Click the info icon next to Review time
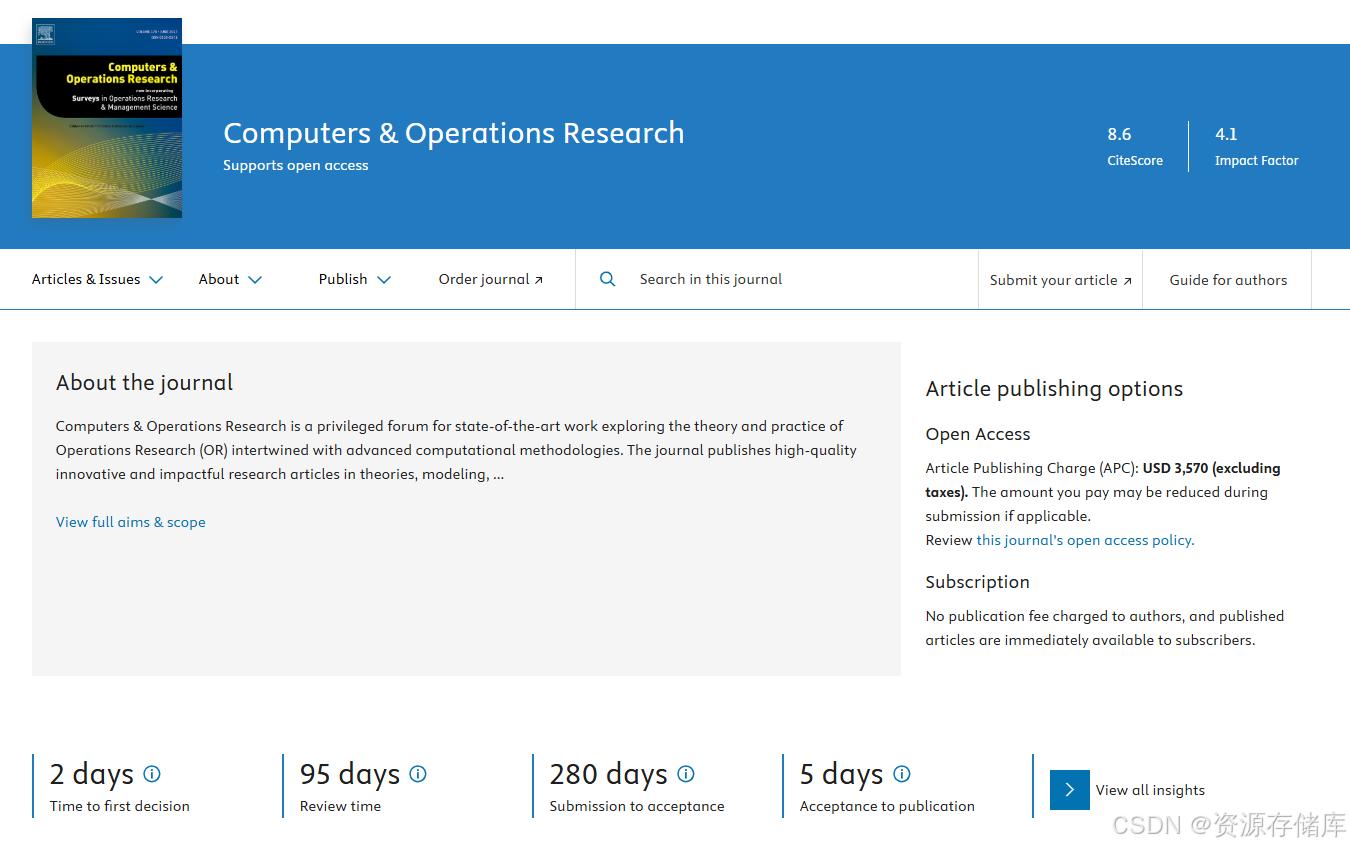Screen dimensions: 1350x848 [418, 774]
